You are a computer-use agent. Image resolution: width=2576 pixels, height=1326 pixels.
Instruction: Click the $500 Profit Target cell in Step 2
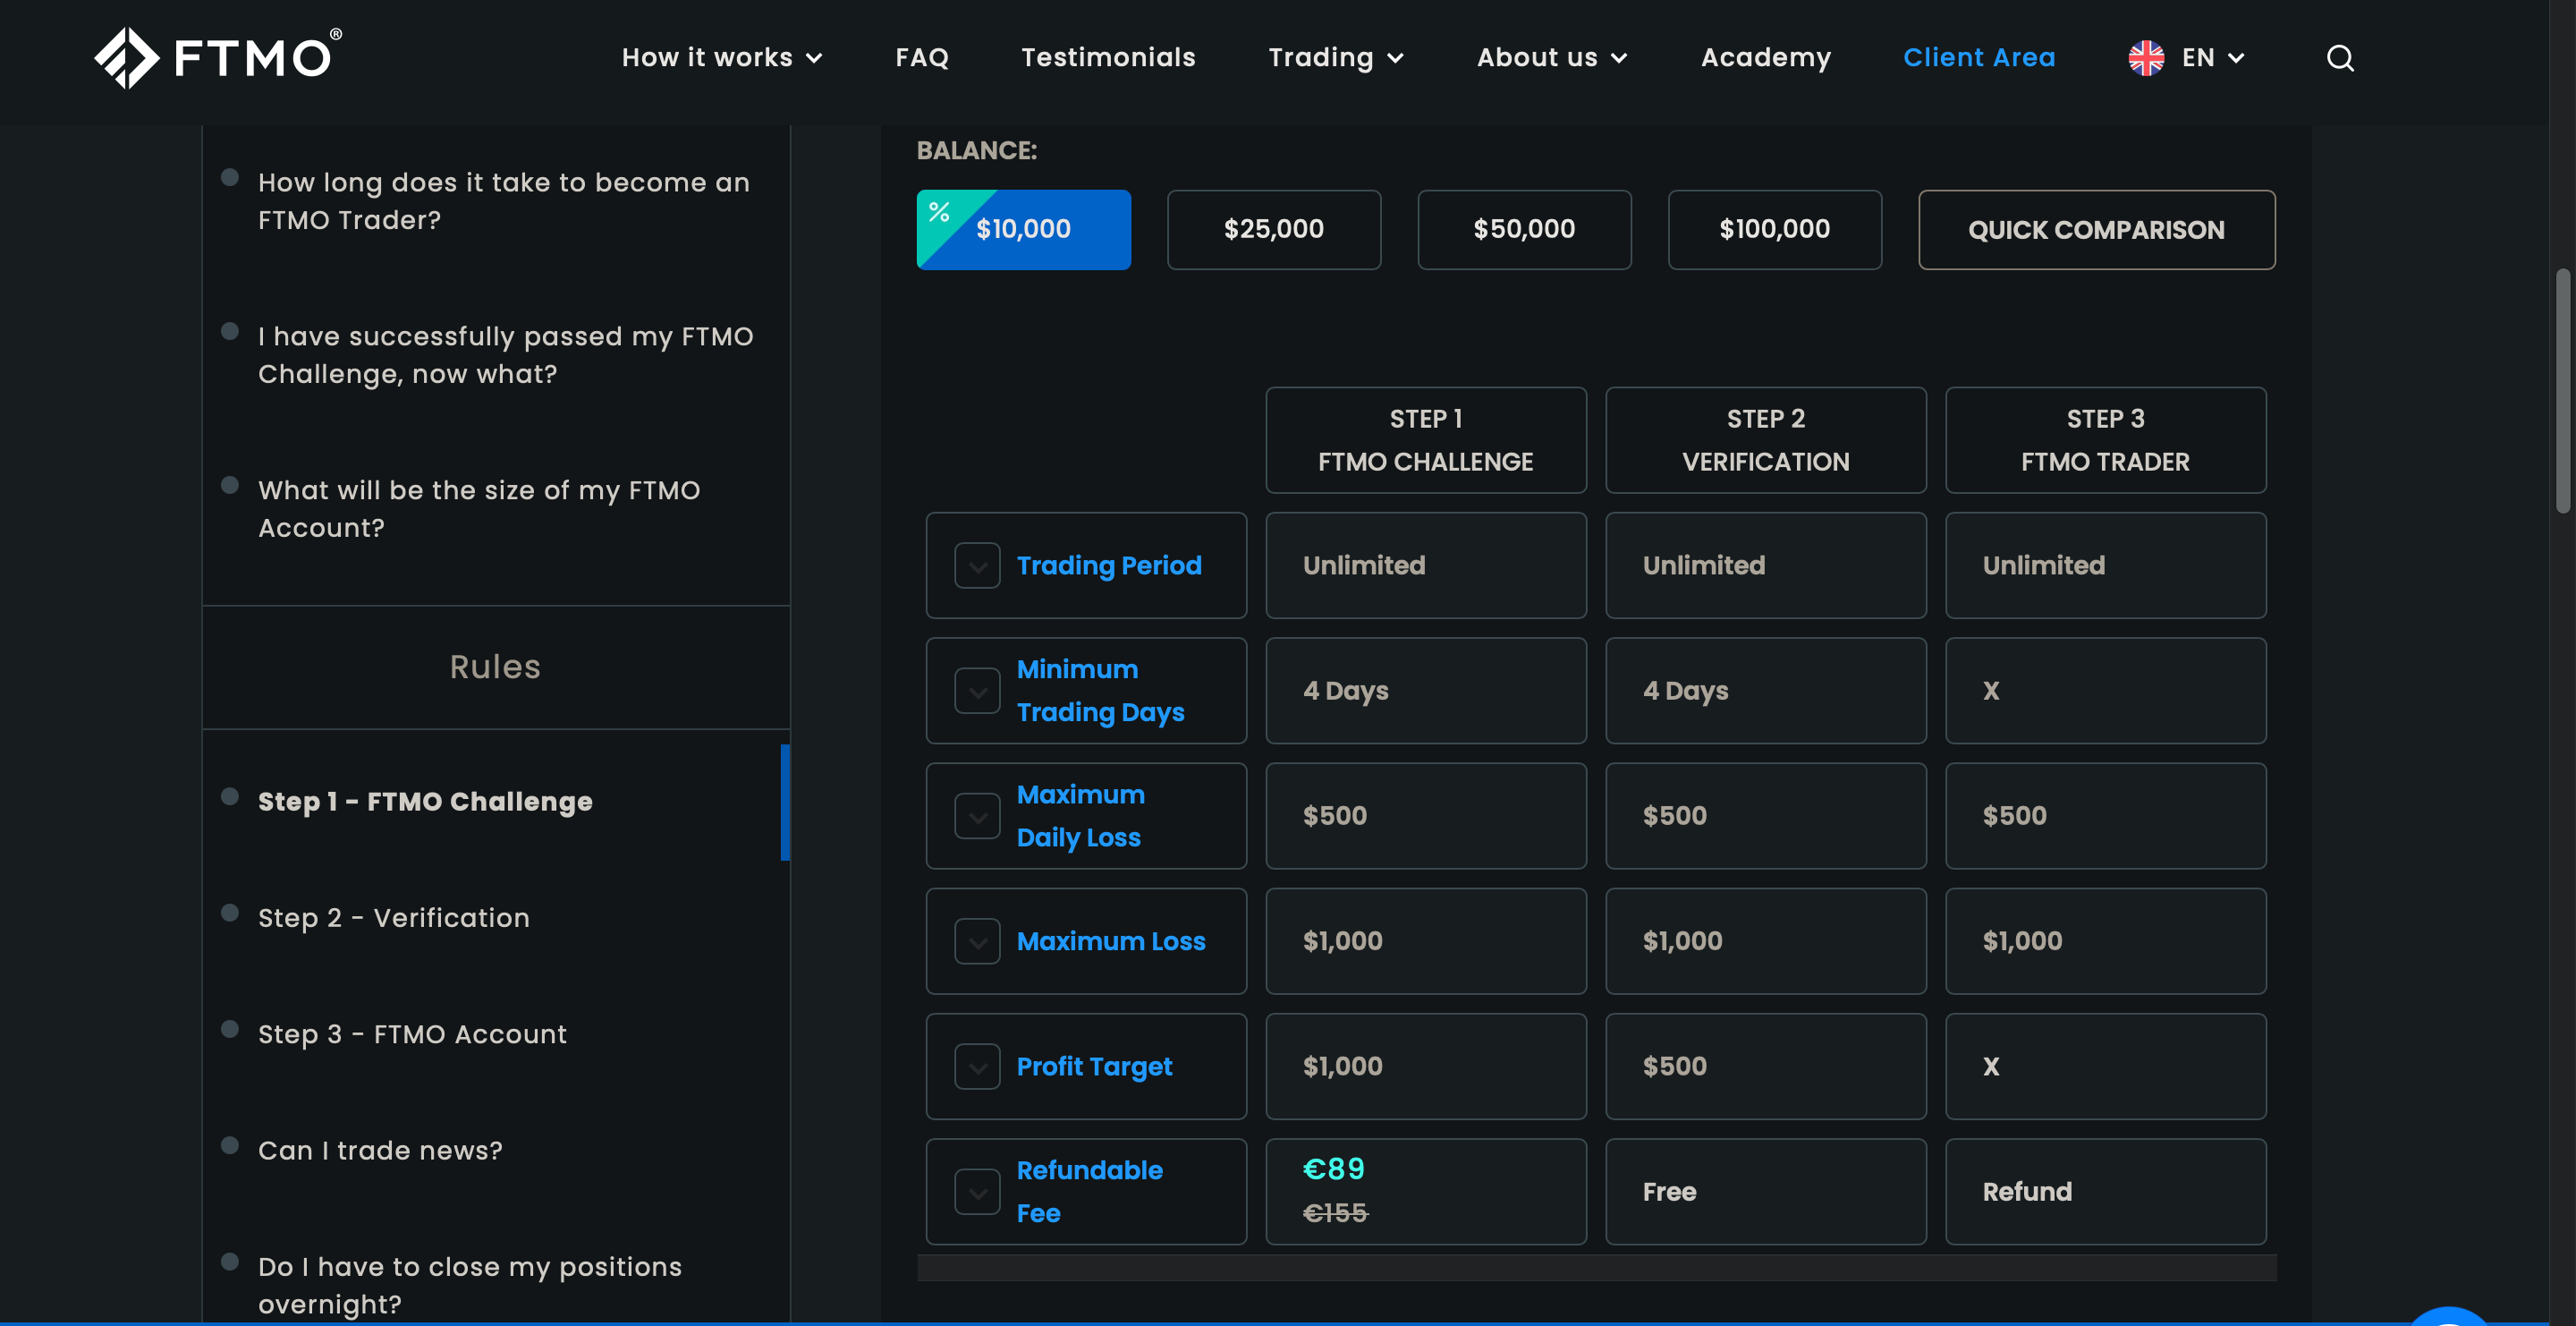[x=1765, y=1066]
